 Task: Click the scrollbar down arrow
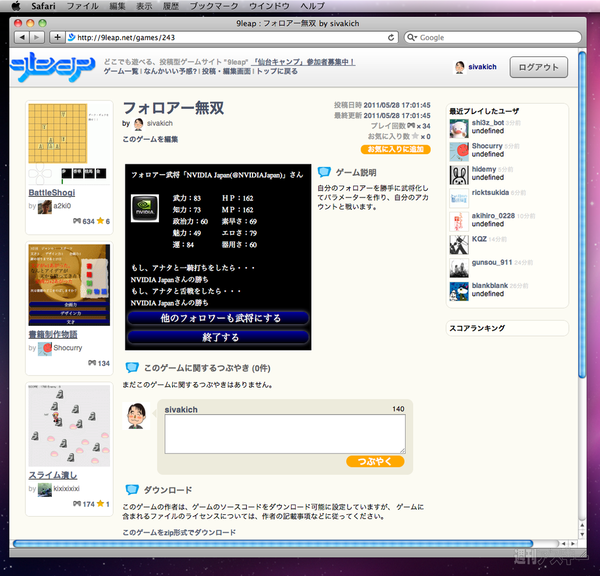(582, 535)
